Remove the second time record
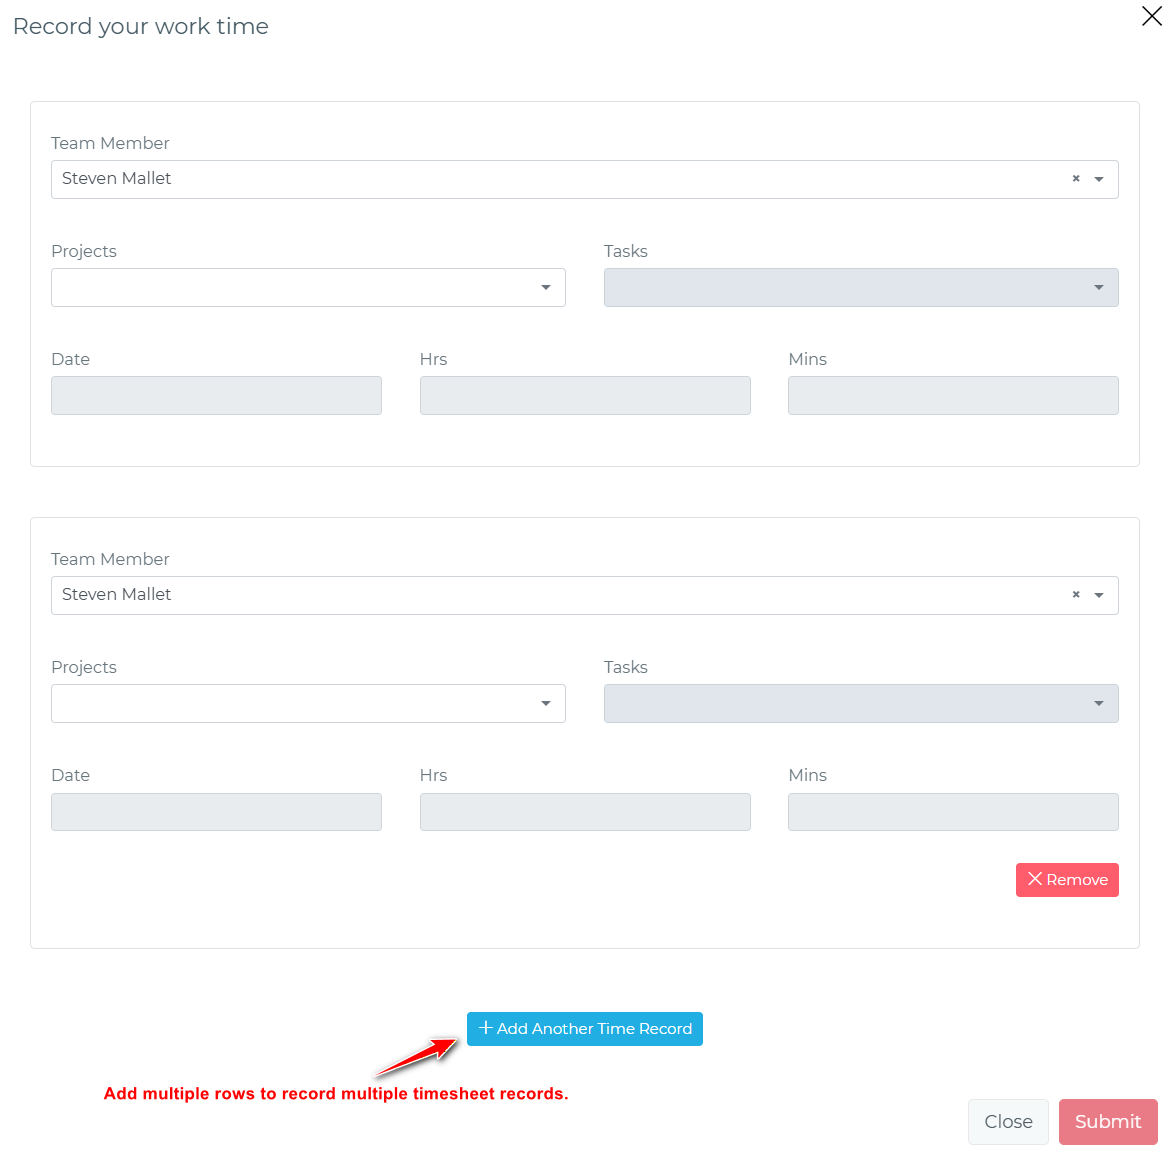1175x1162 pixels. point(1067,880)
